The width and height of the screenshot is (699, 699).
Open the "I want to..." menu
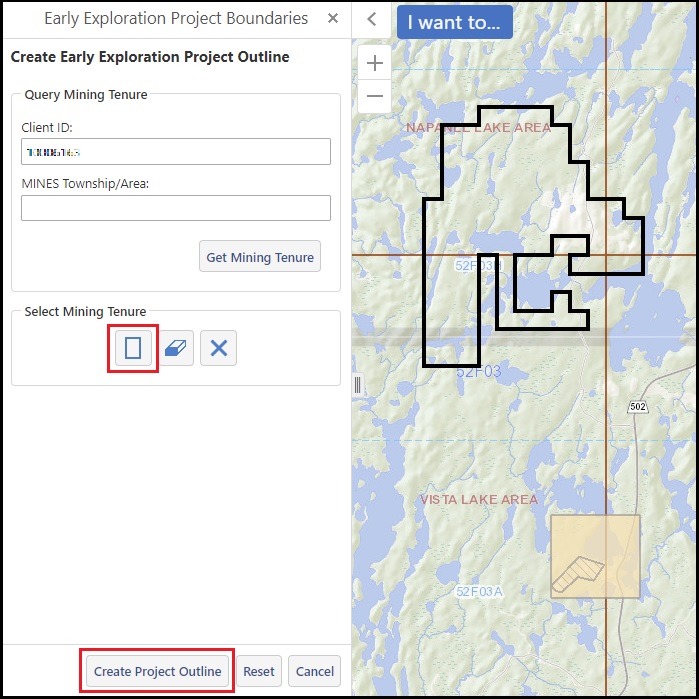pyautogui.click(x=454, y=22)
